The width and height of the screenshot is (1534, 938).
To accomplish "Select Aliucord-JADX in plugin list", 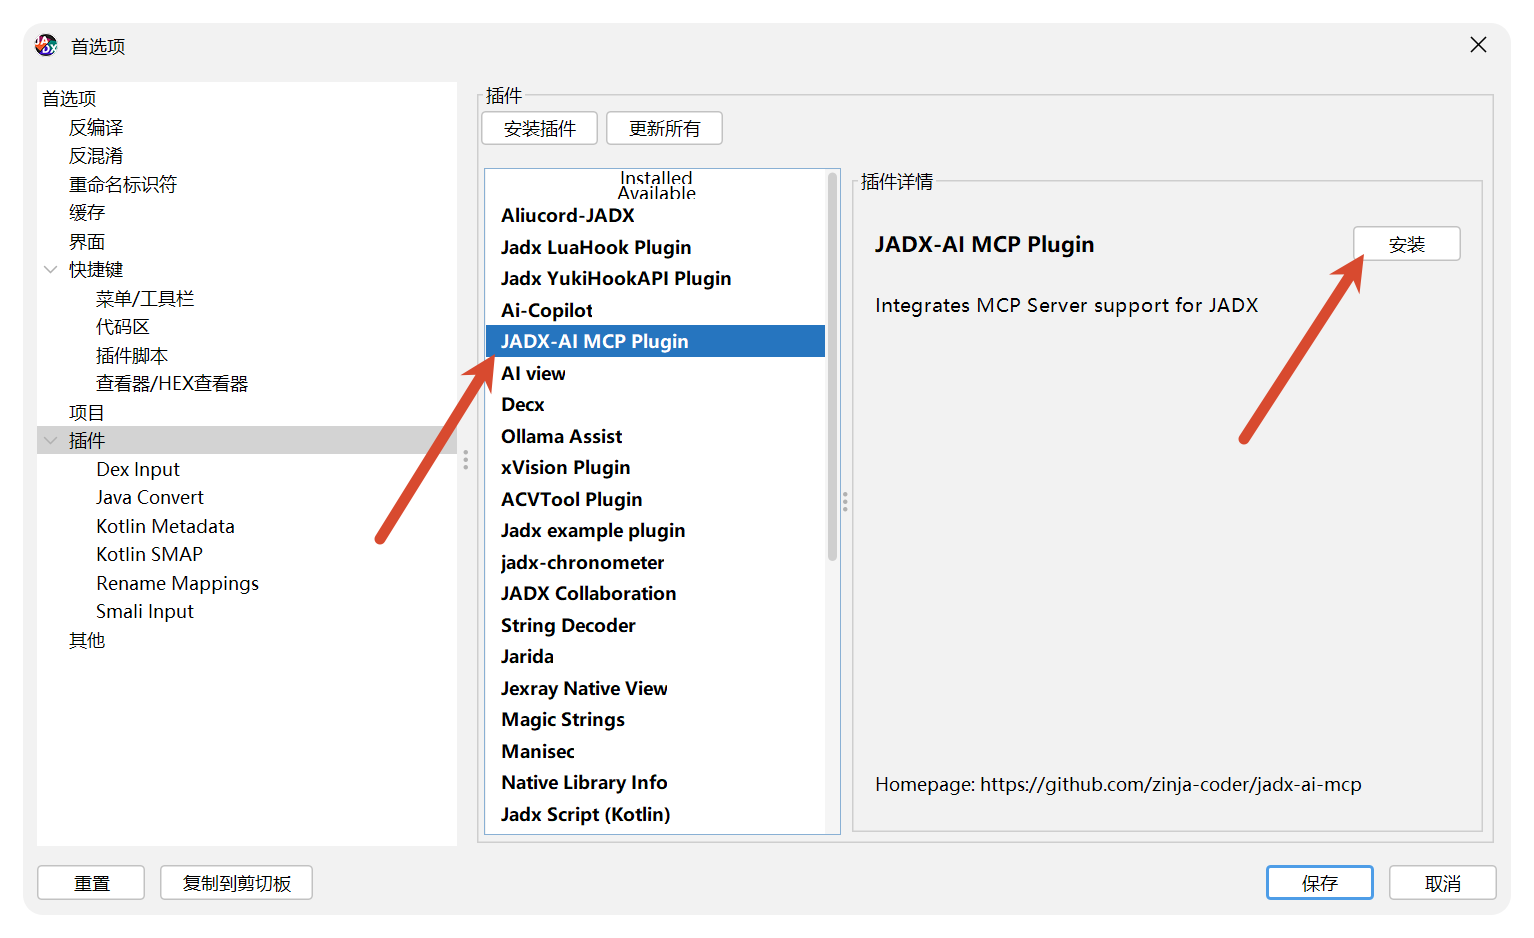I will (x=655, y=216).
